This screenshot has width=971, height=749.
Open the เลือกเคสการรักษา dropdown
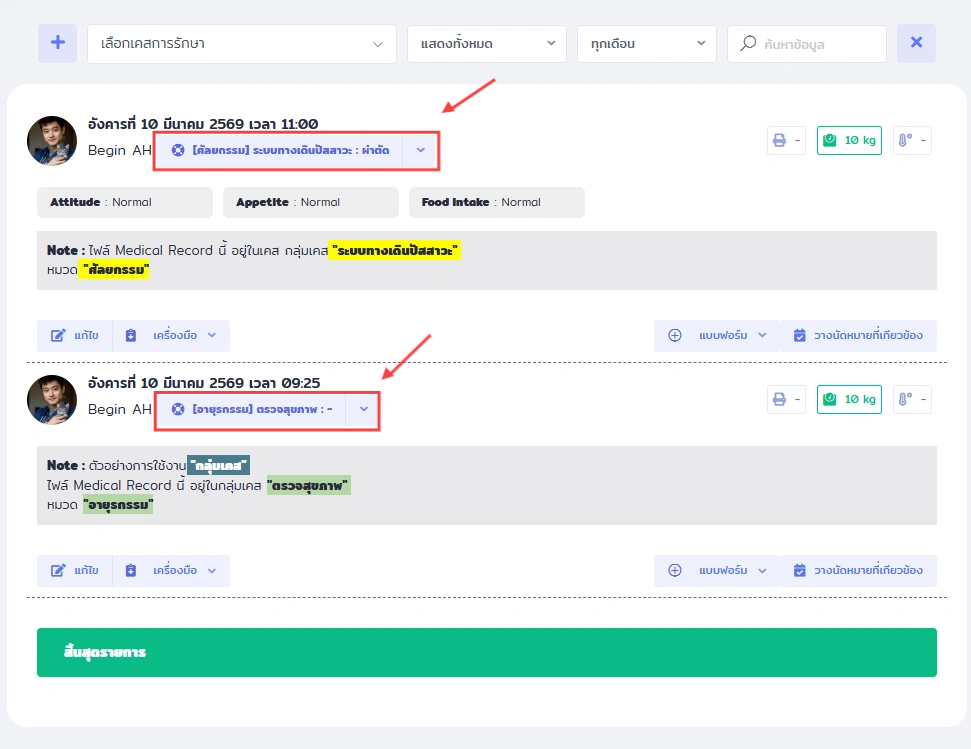[242, 44]
